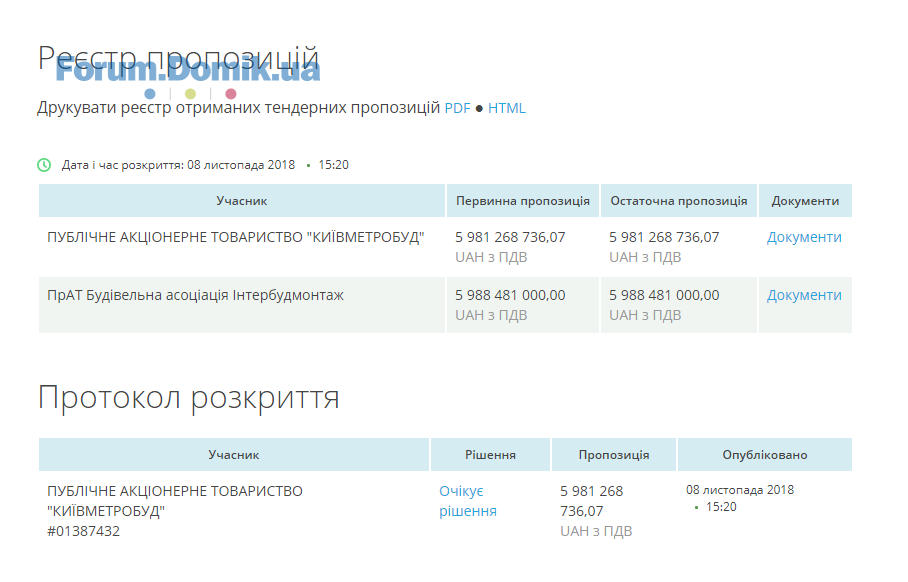This screenshot has width=908, height=582.
Task: Select ПУБЛІЧНЕ АКЦІОНЕРНЕ ТОВАРИСТВО "КИЇВМЕТРОБУД" in register table
Action: (x=236, y=237)
